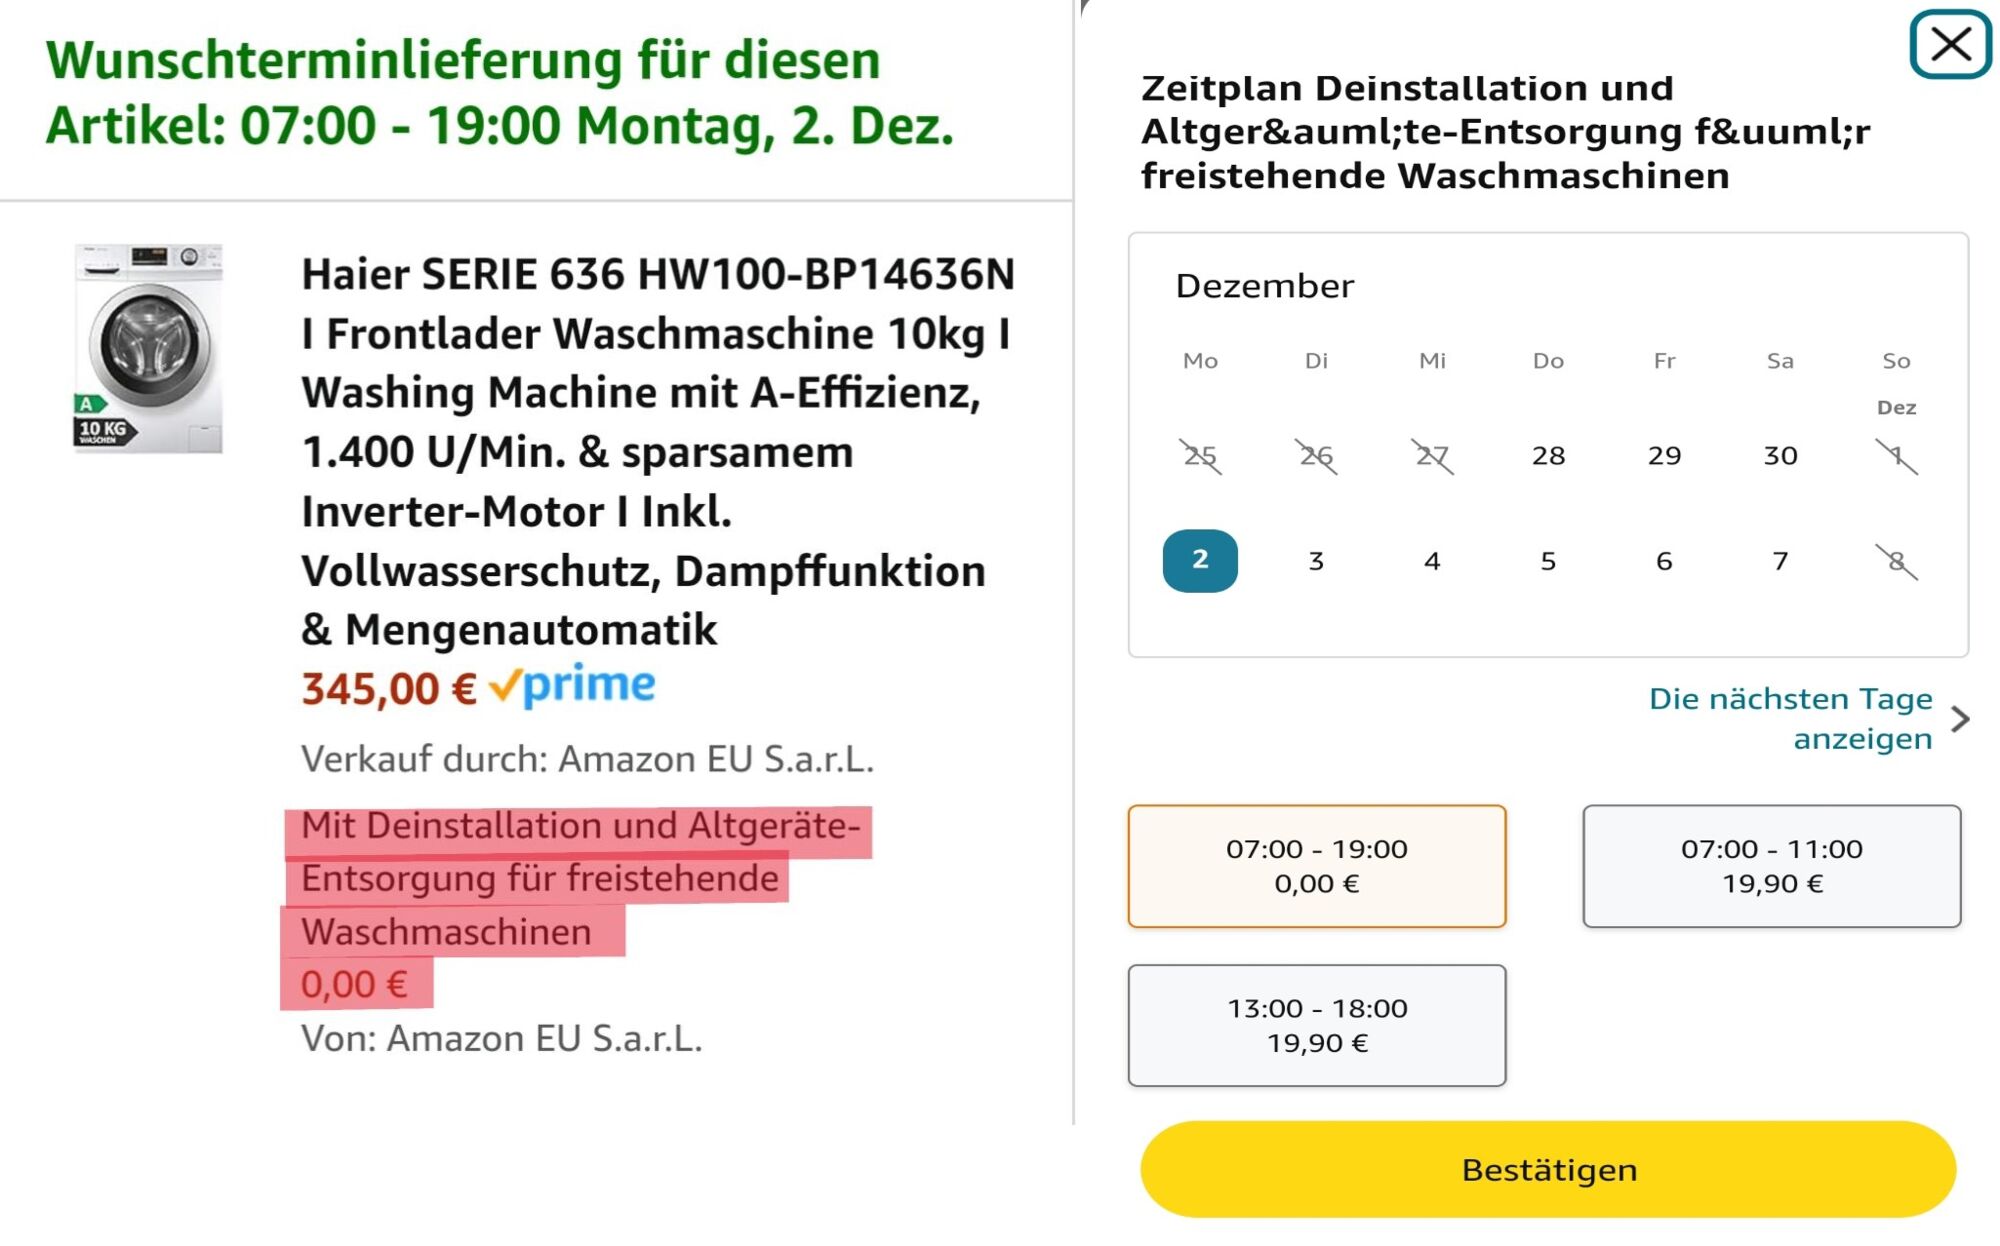
Task: Expand the next days with the chevron arrow
Action: coord(1960,718)
